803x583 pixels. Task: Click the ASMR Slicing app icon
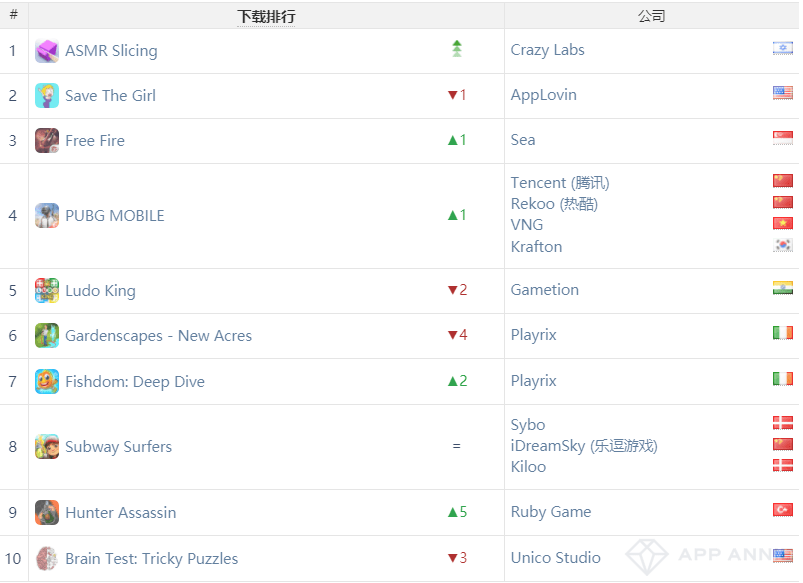click(47, 51)
